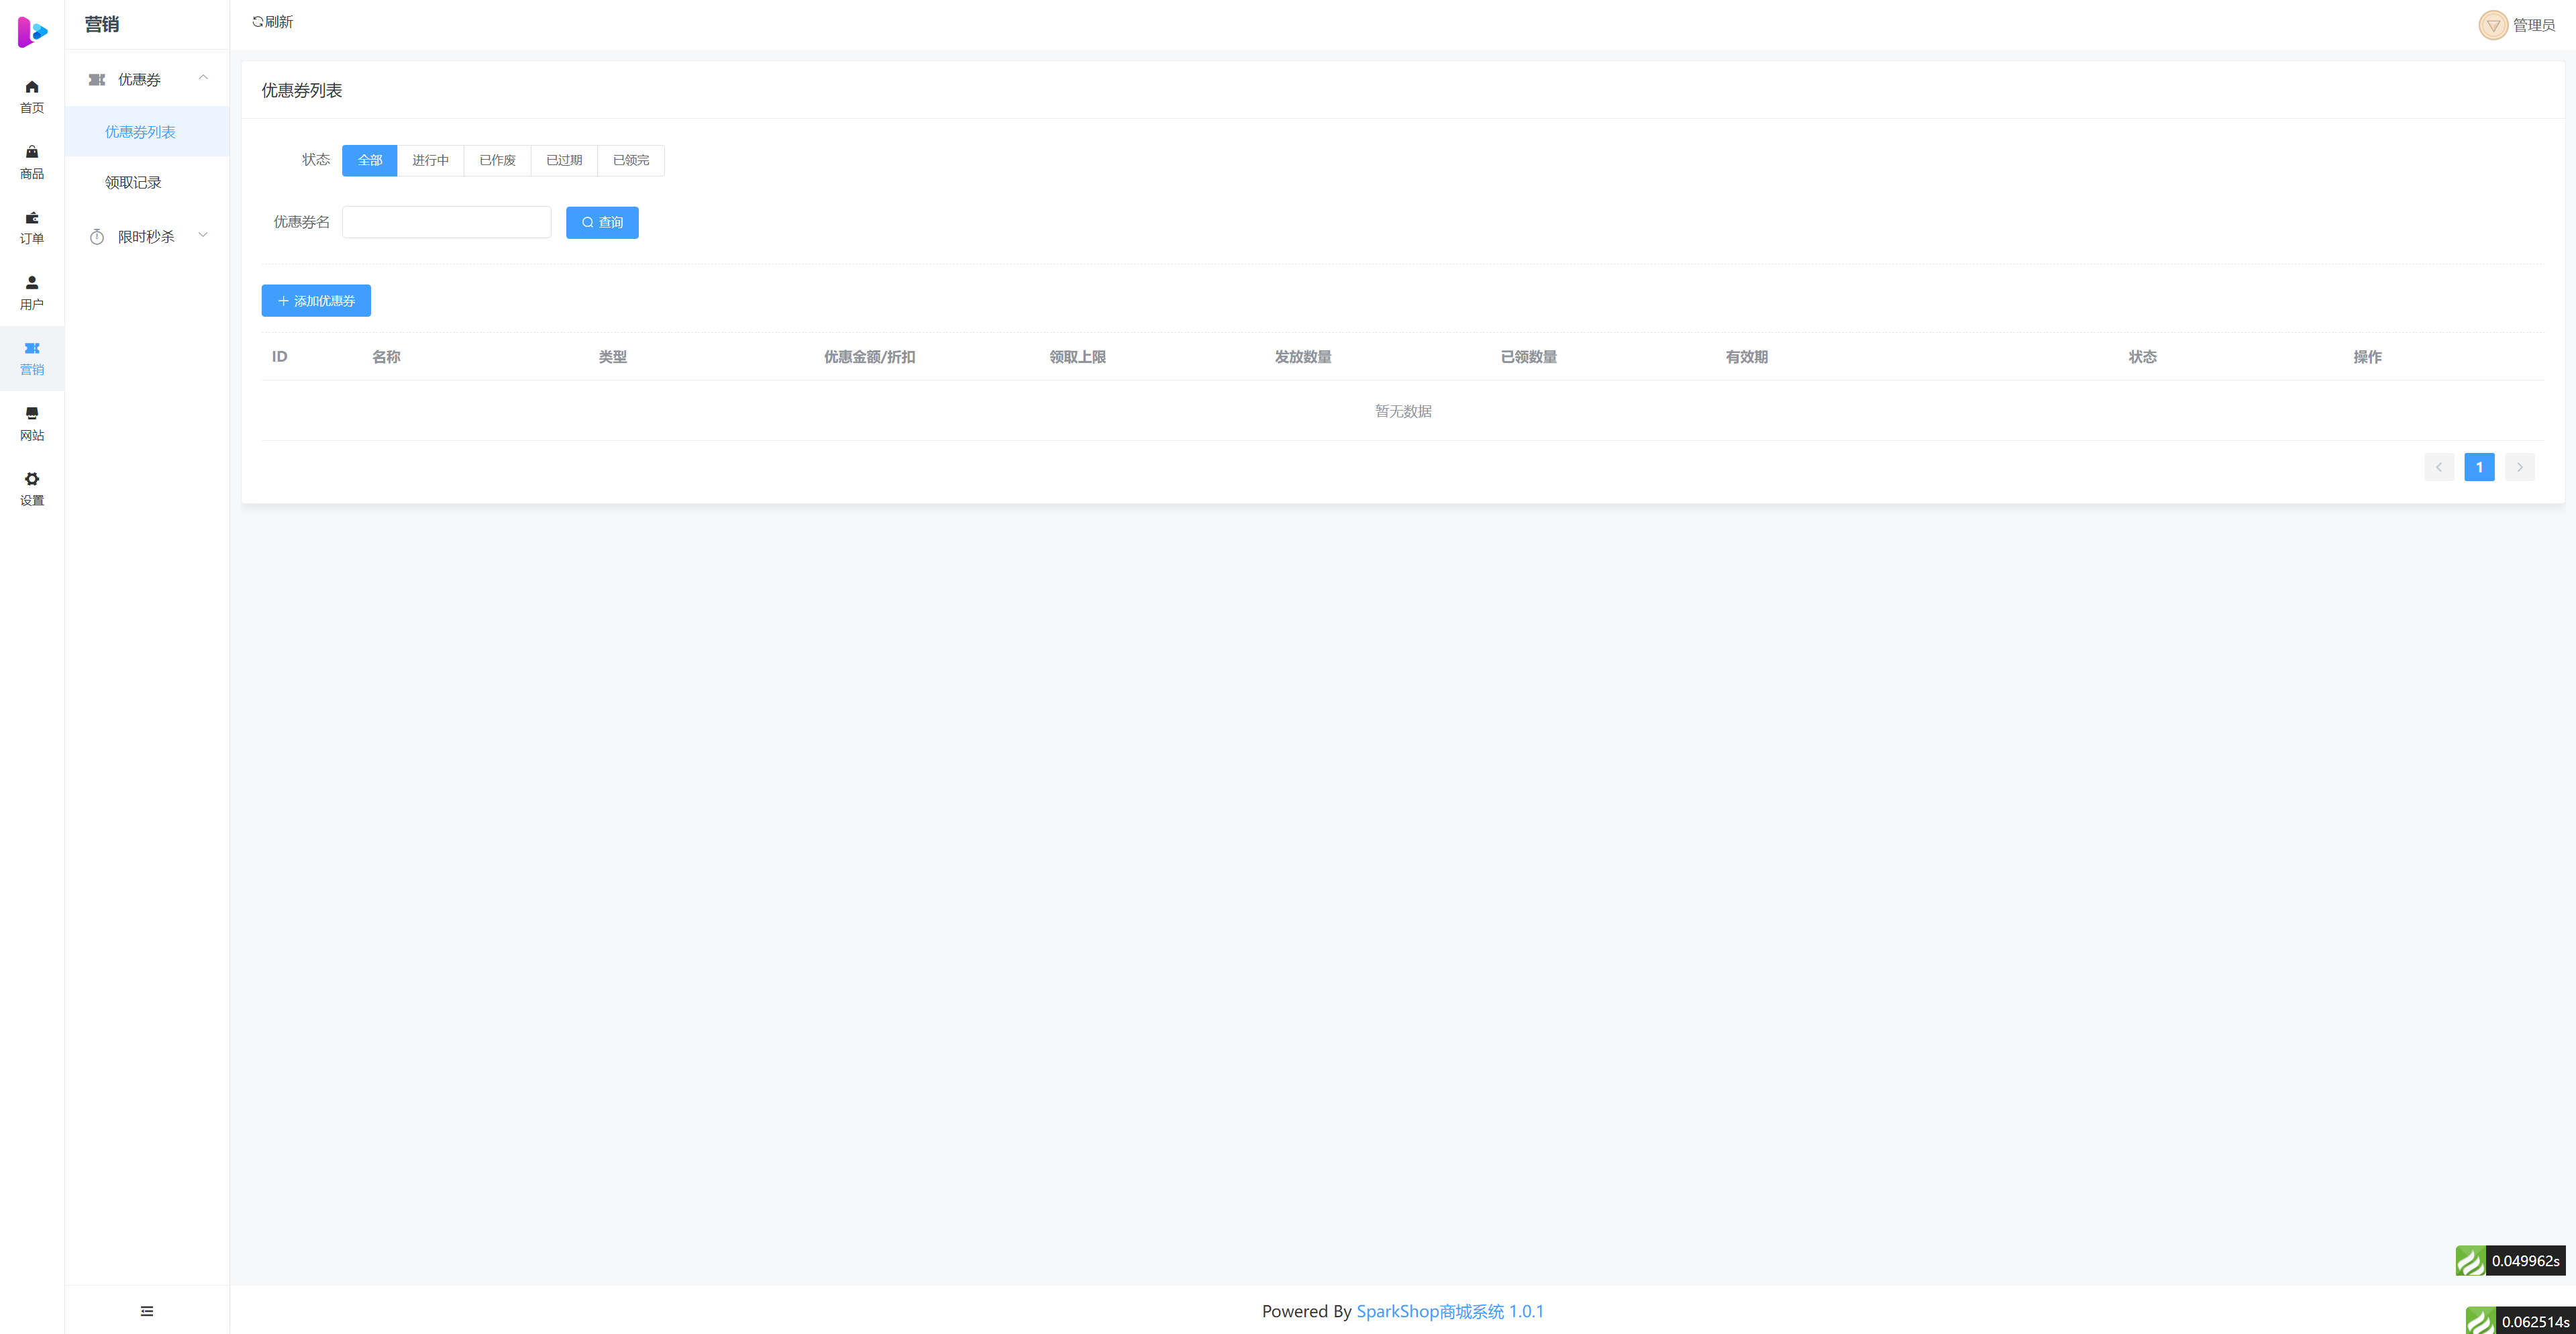The image size is (2576, 1334).
Task: Filter status by 进行中
Action: click(430, 160)
